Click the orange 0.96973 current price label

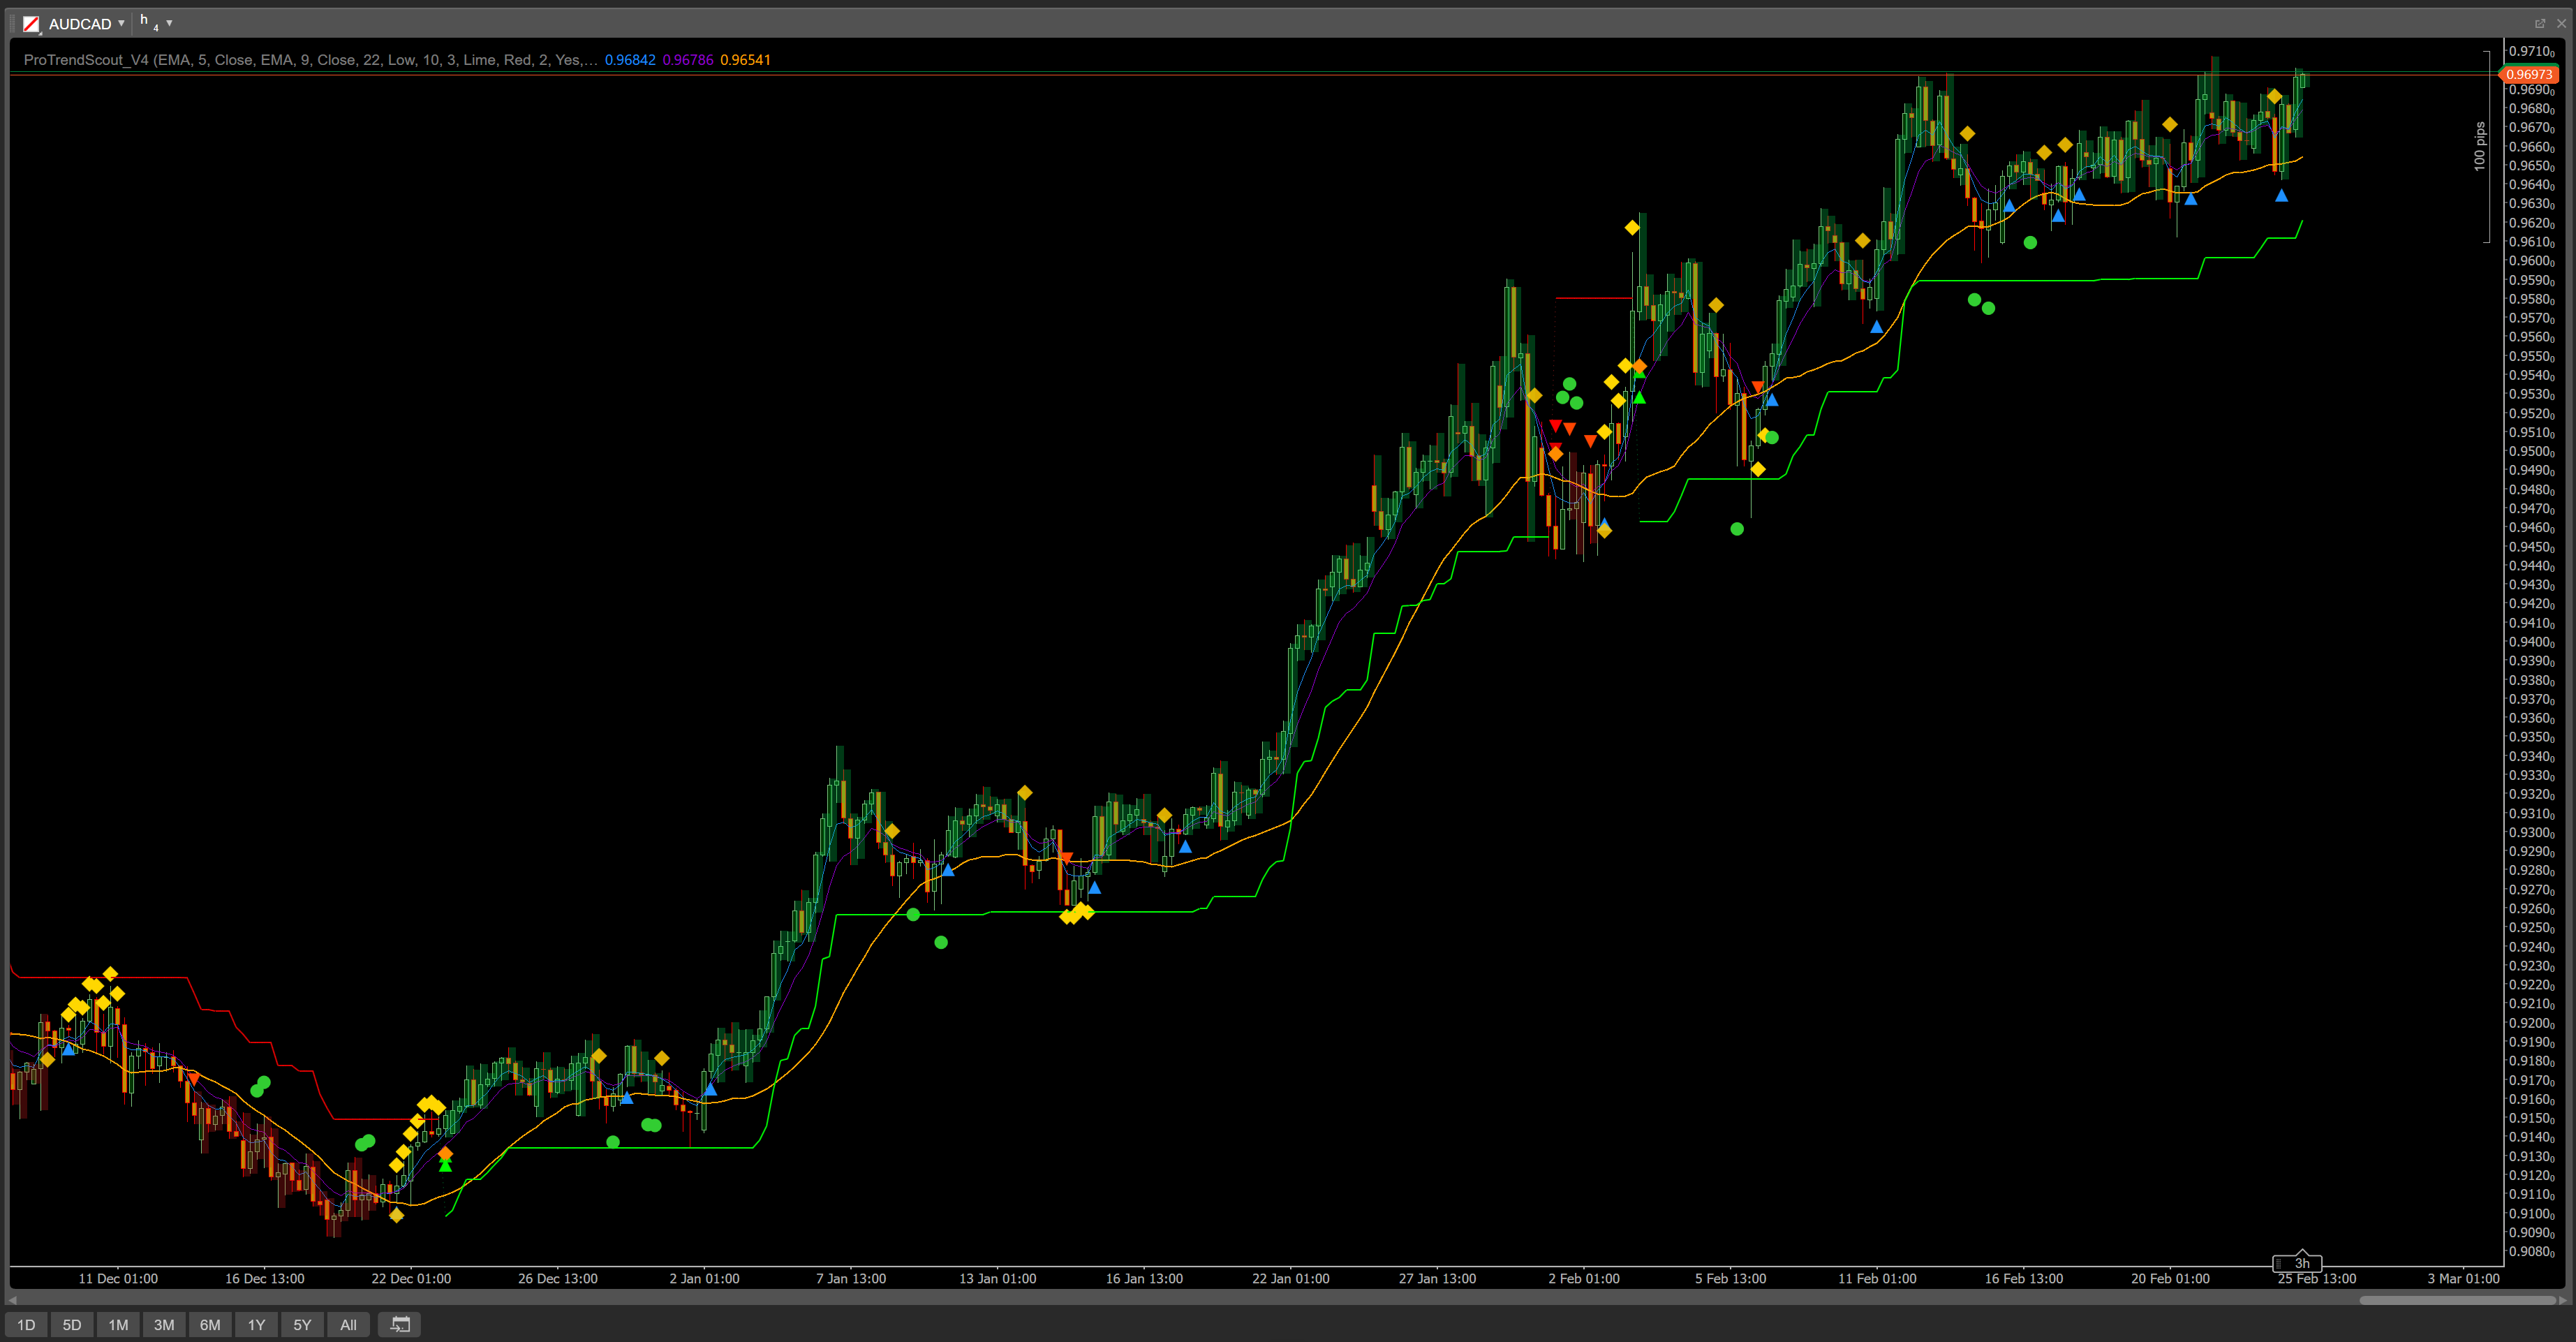click(2529, 74)
